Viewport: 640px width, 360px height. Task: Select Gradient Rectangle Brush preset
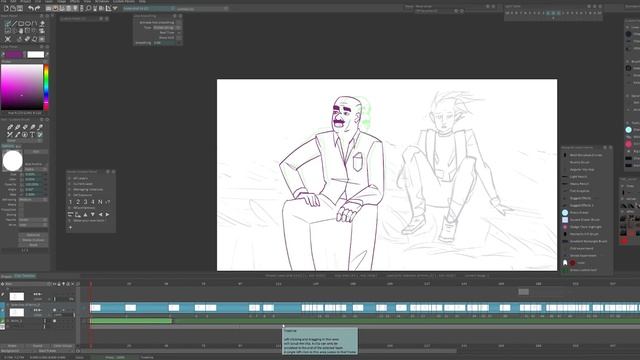(588, 241)
